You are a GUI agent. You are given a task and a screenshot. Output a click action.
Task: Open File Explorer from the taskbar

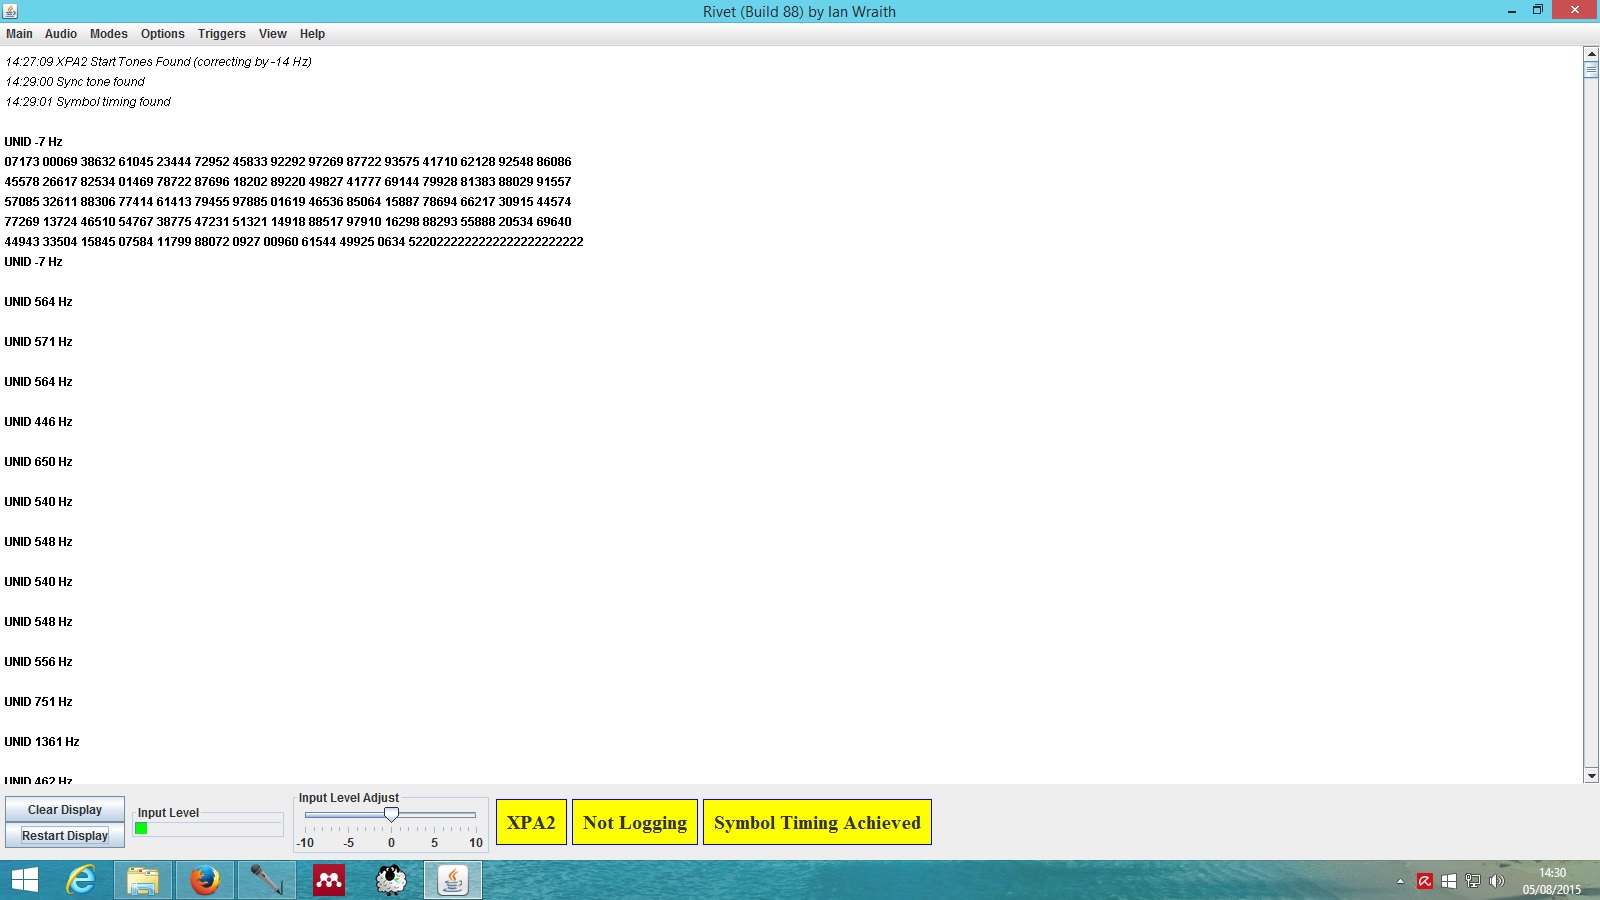[x=143, y=880]
